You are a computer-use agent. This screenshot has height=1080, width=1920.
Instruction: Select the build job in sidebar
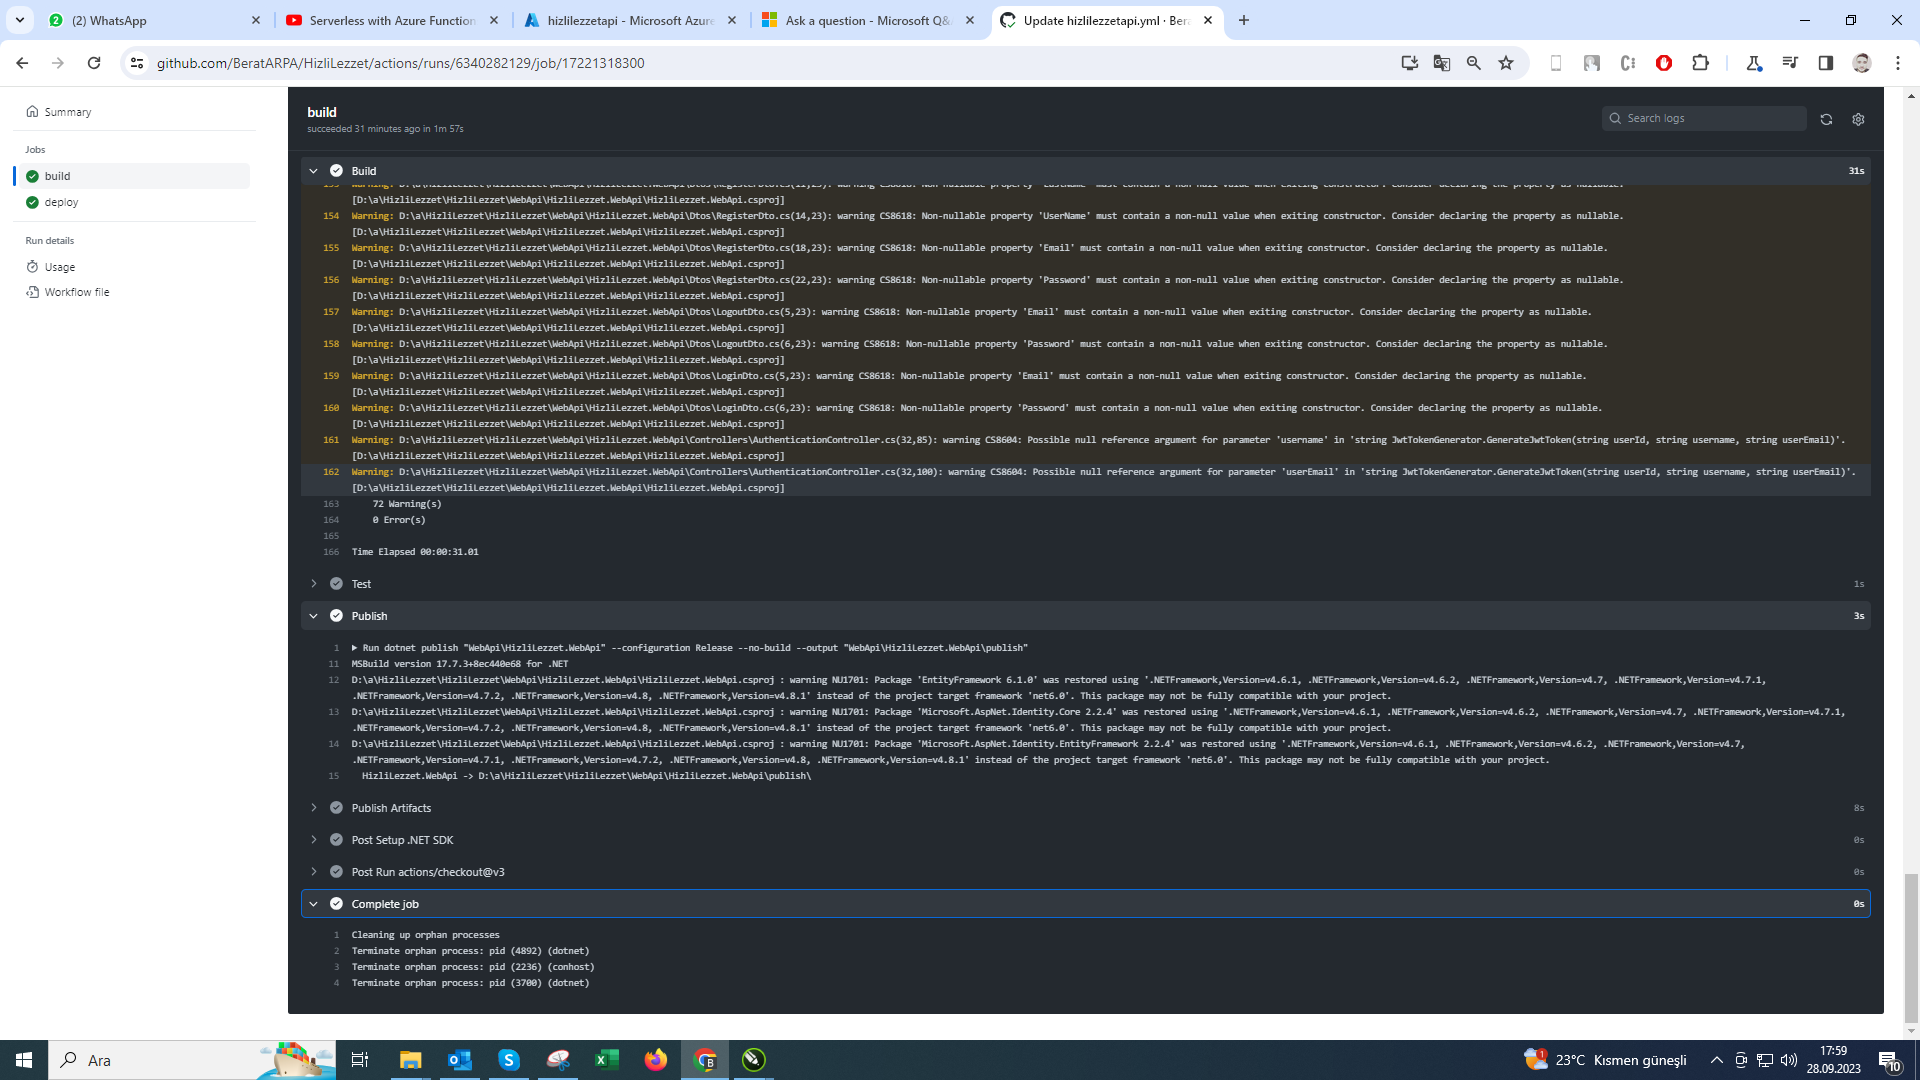pos(57,176)
